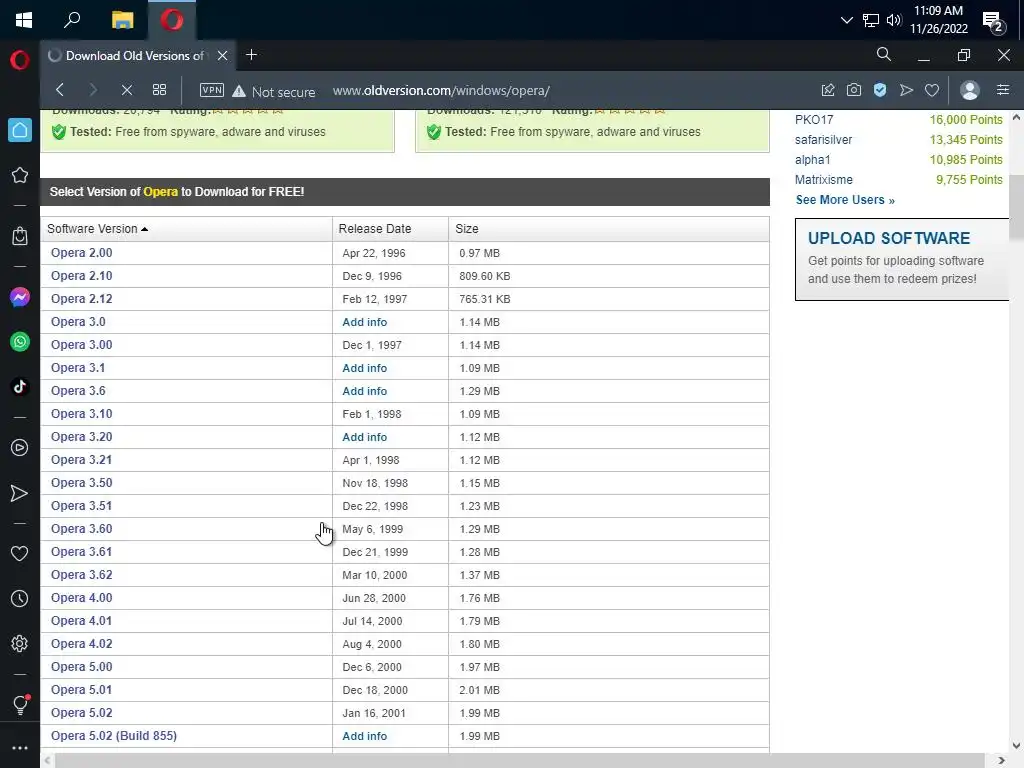Click Add info for Opera 5.02 Build 855
1024x768 pixels.
click(364, 736)
